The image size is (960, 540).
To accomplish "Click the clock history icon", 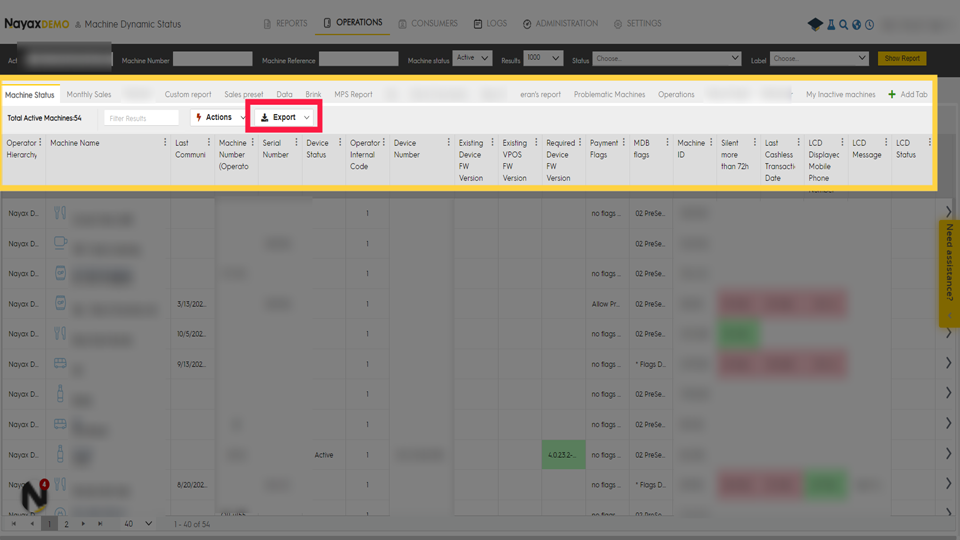I will coord(869,24).
